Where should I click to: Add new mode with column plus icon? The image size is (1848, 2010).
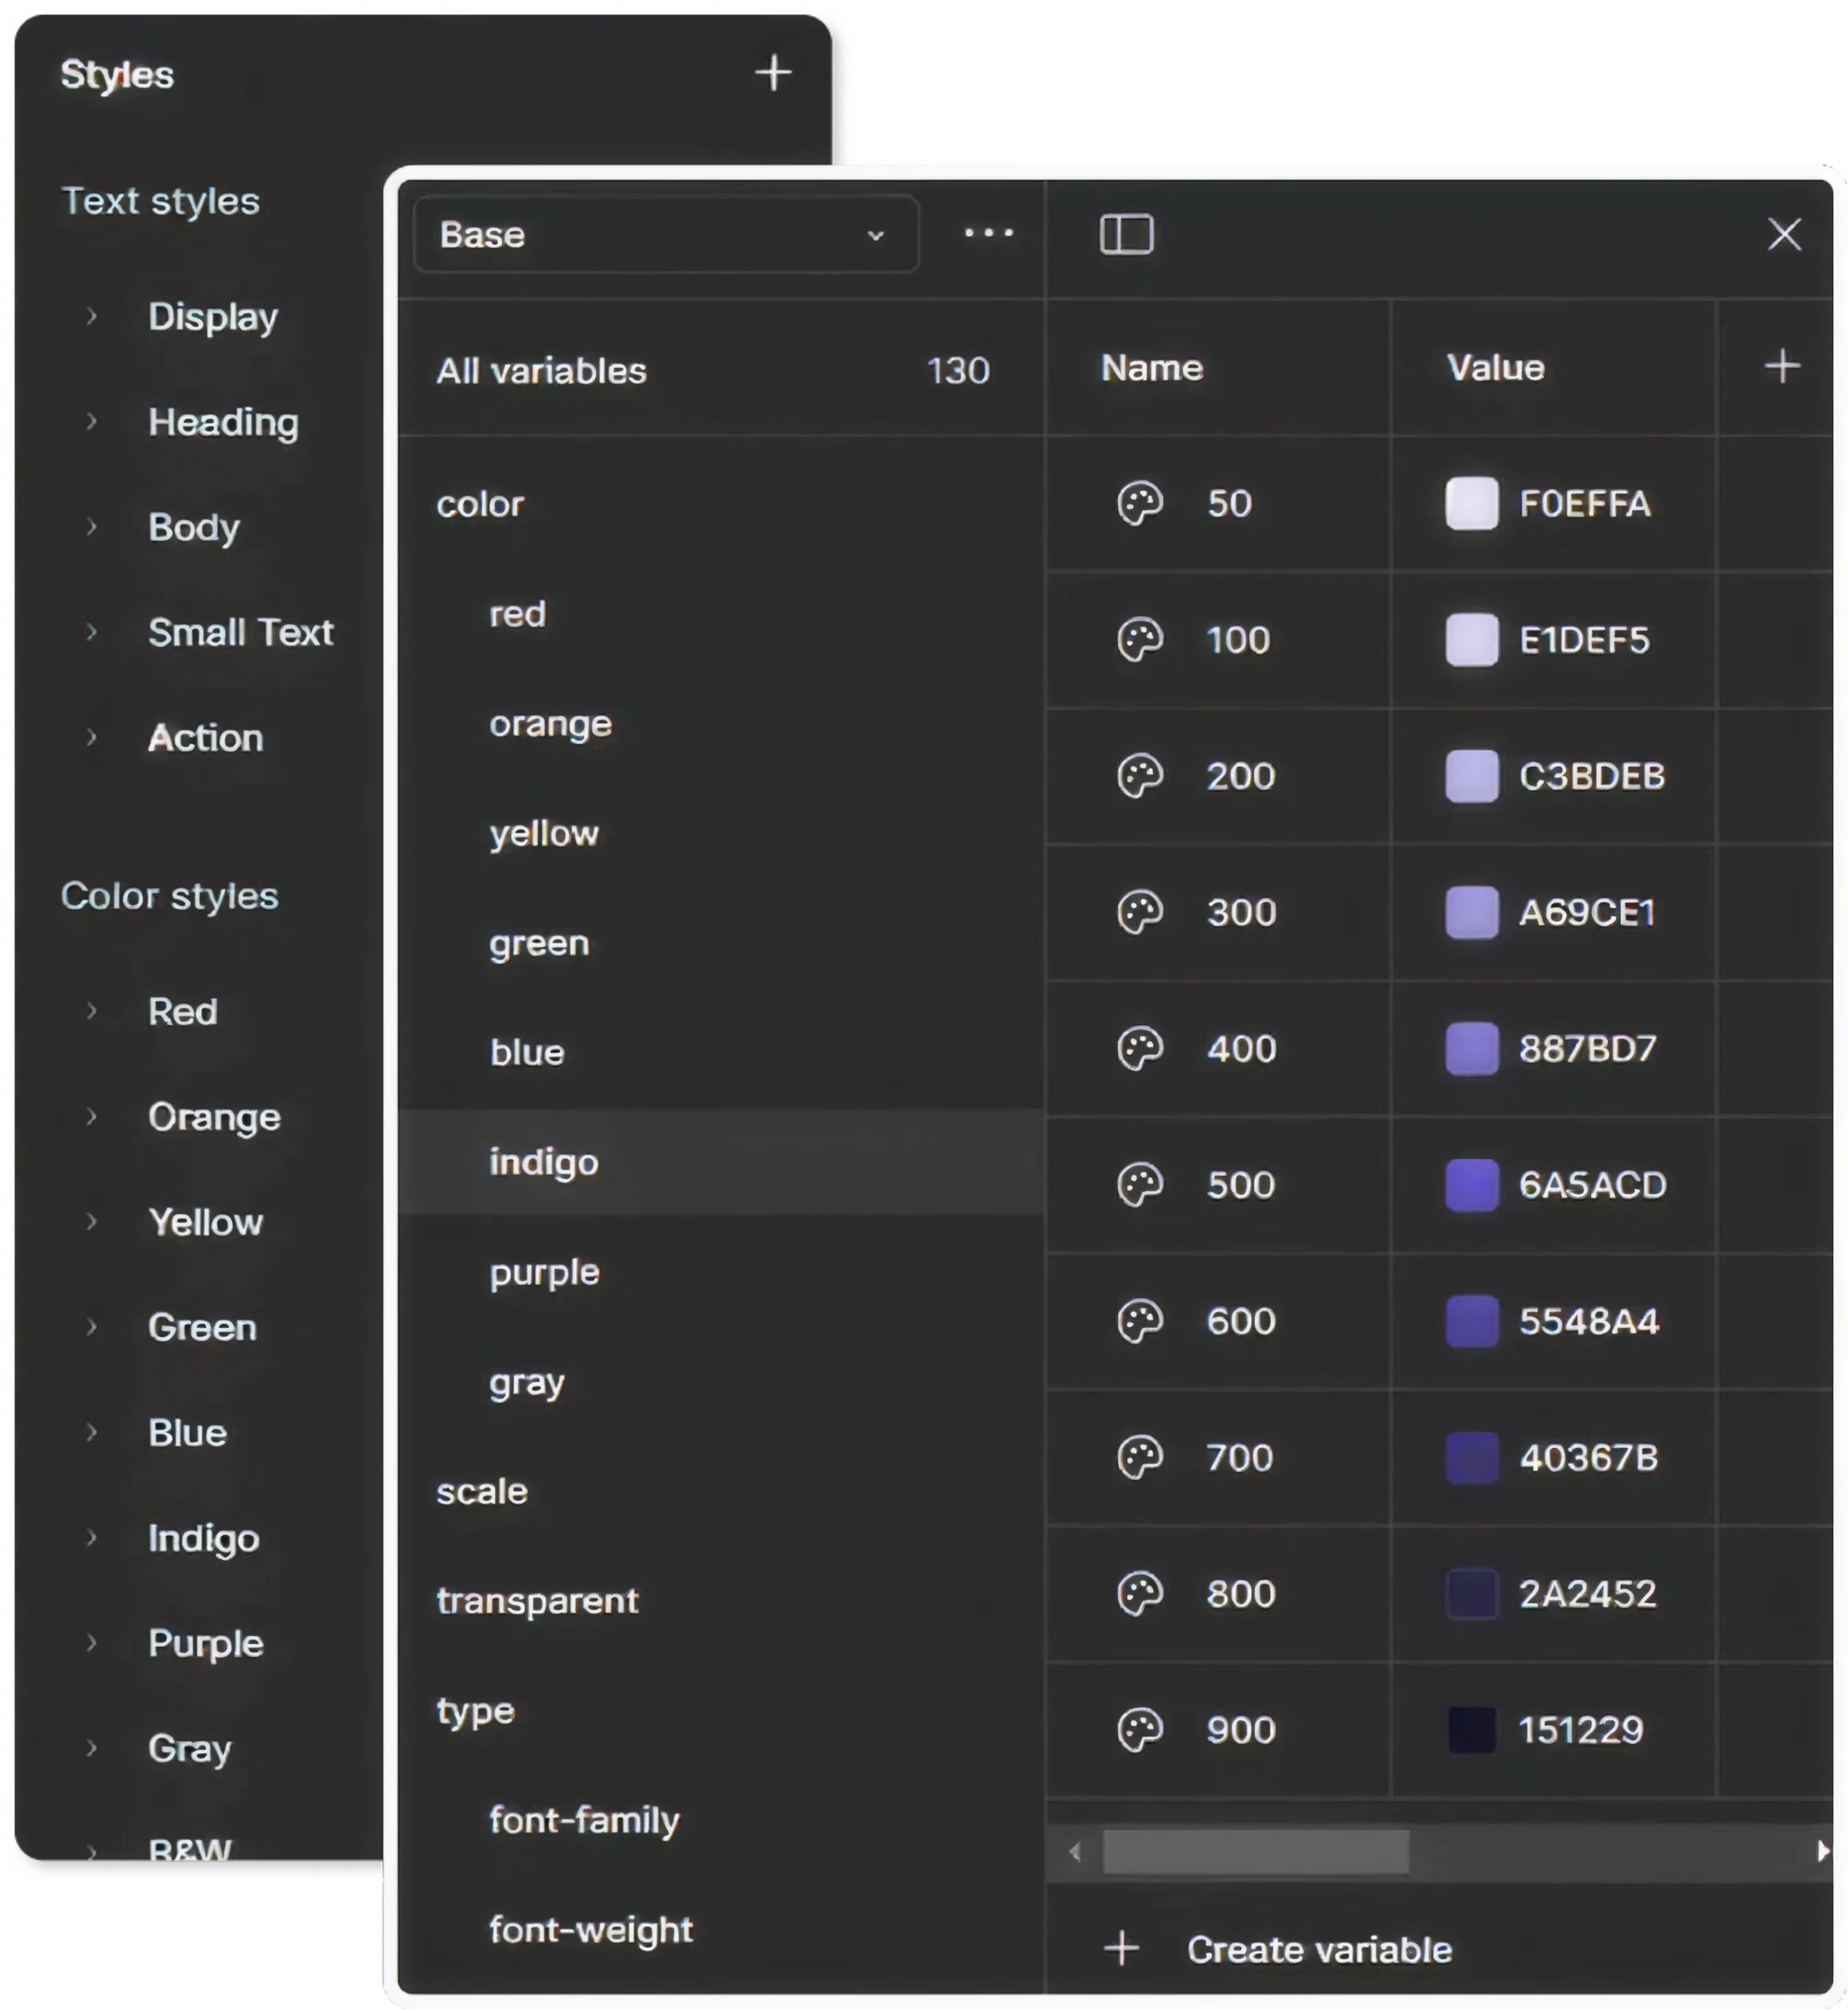click(1781, 366)
